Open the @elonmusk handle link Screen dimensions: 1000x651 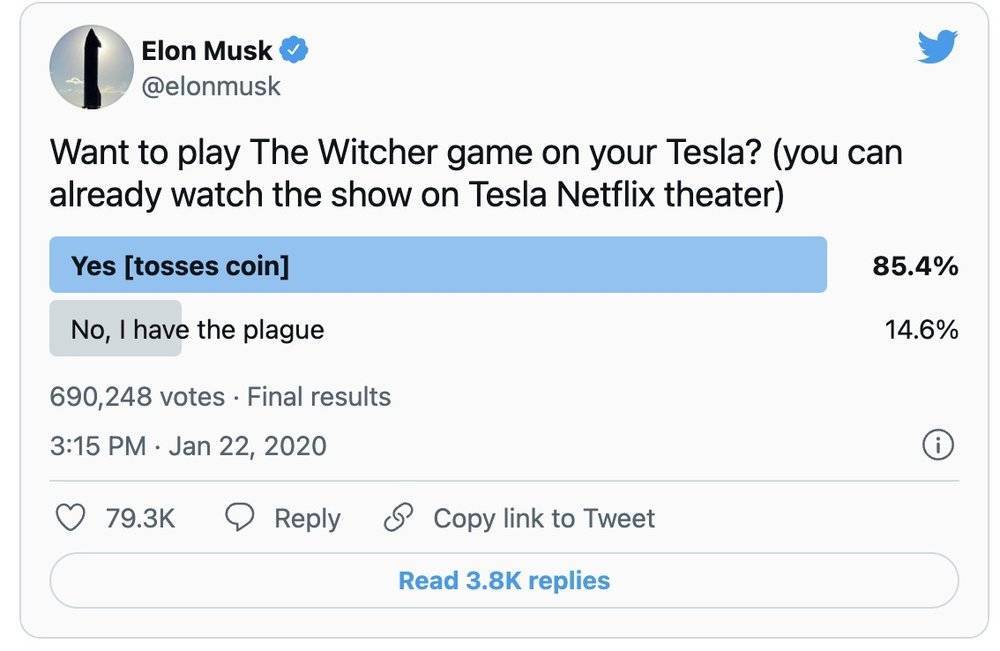(211, 86)
